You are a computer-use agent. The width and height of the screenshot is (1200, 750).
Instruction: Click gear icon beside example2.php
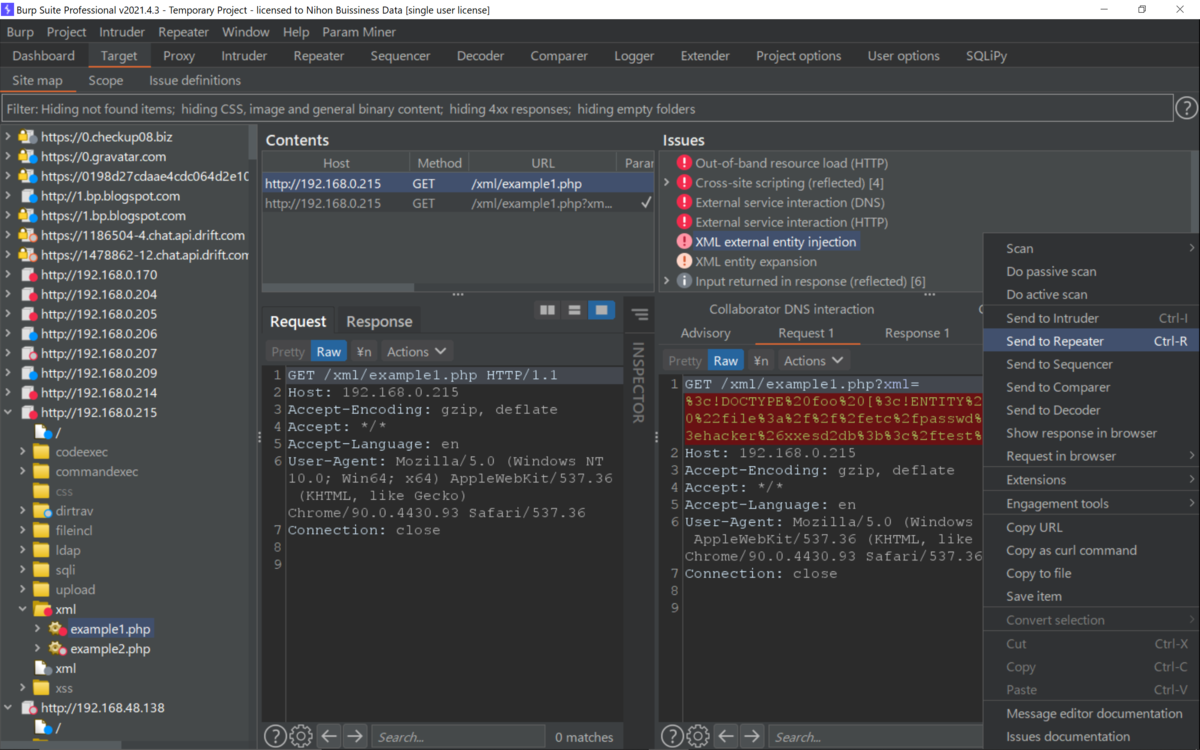click(x=57, y=649)
